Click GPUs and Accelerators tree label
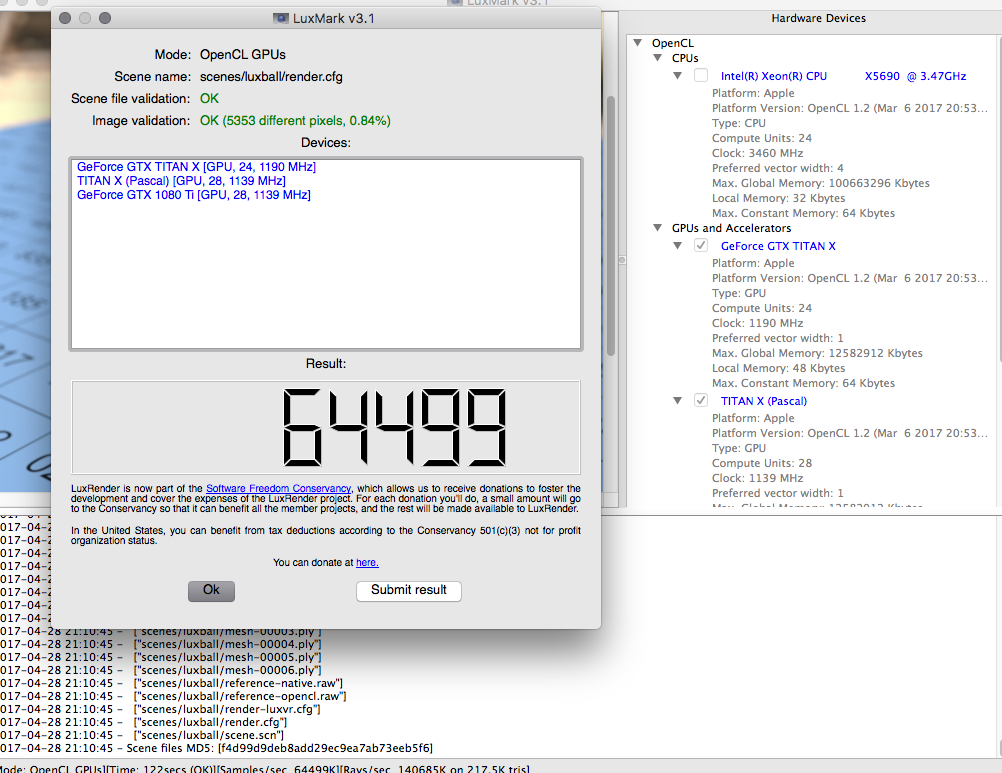Screen dimensions: 1002x773 731,228
